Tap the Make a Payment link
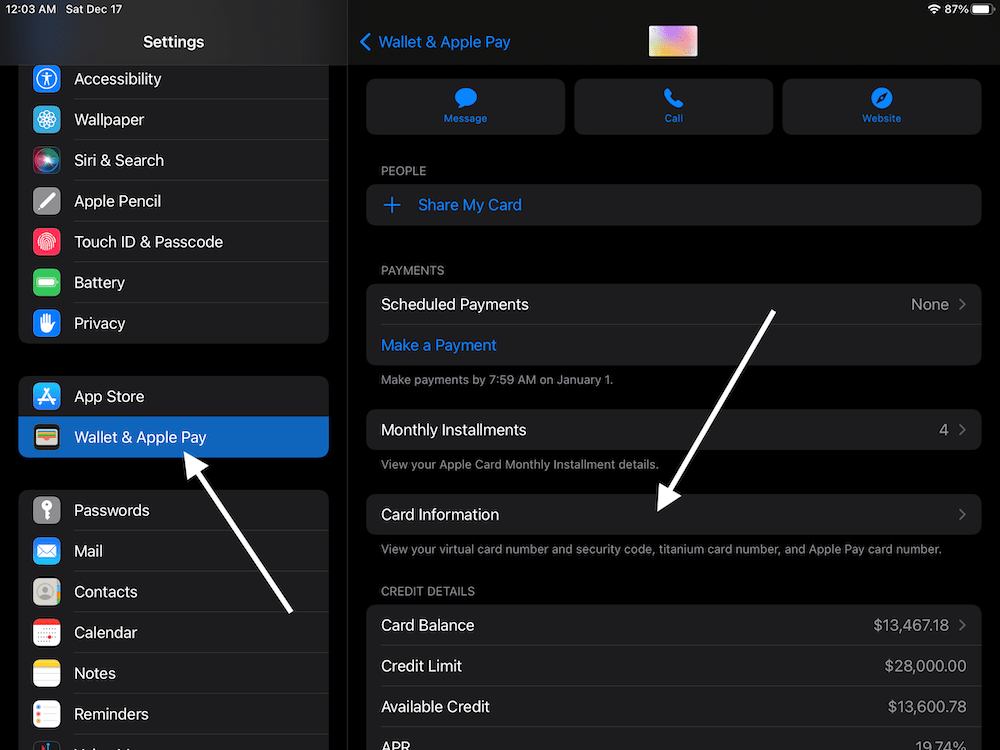1000x750 pixels. point(438,346)
